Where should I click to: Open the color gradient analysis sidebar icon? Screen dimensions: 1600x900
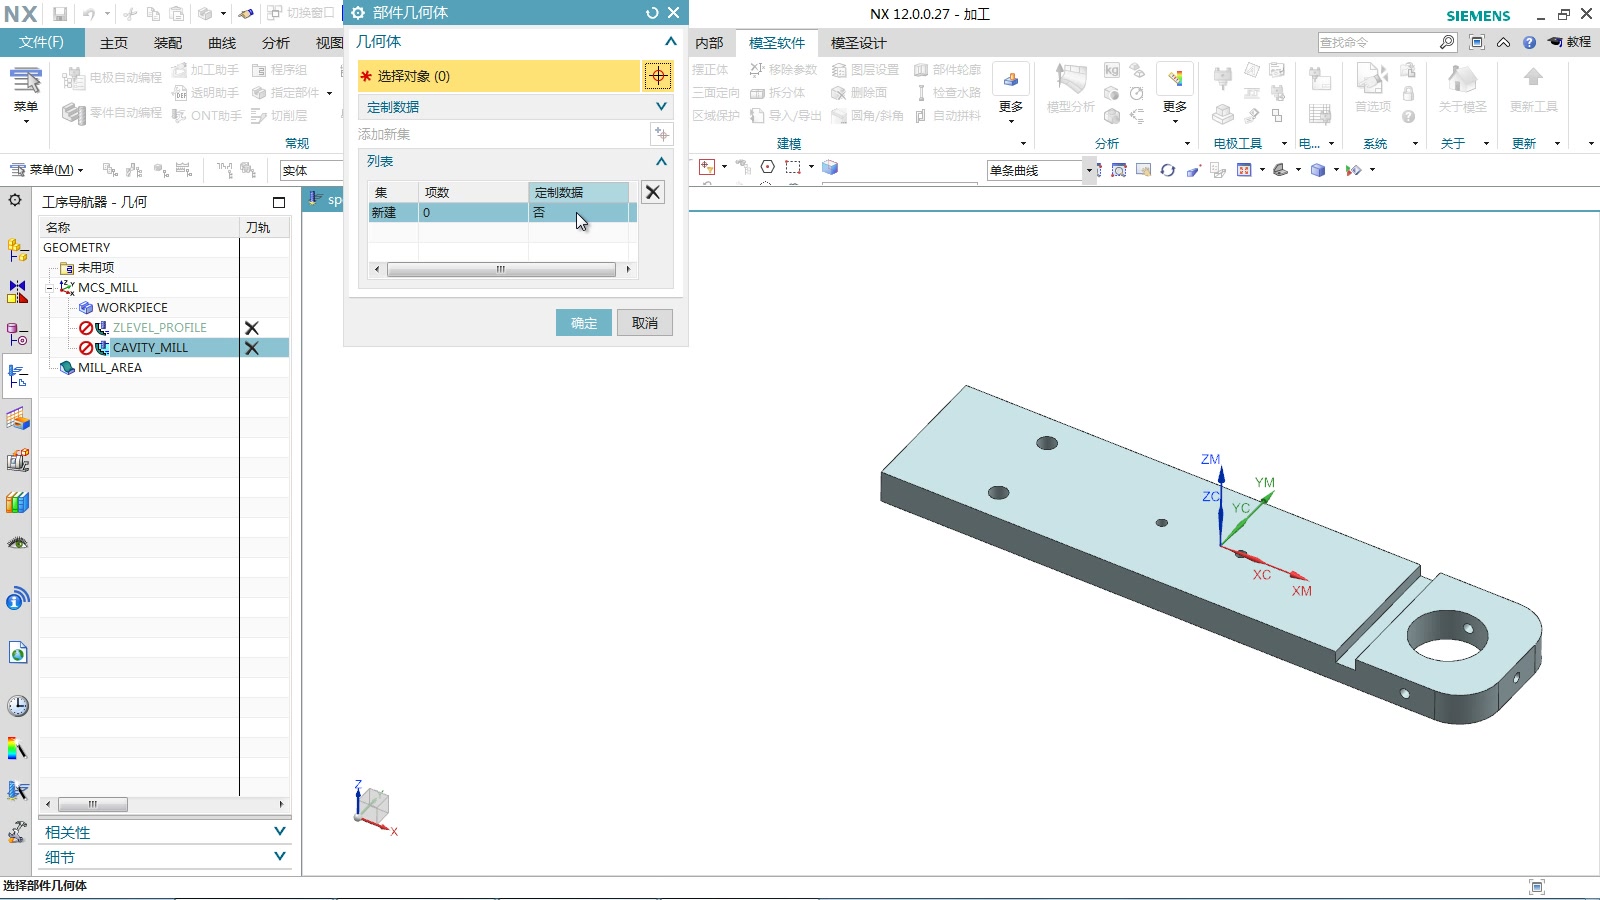click(17, 749)
